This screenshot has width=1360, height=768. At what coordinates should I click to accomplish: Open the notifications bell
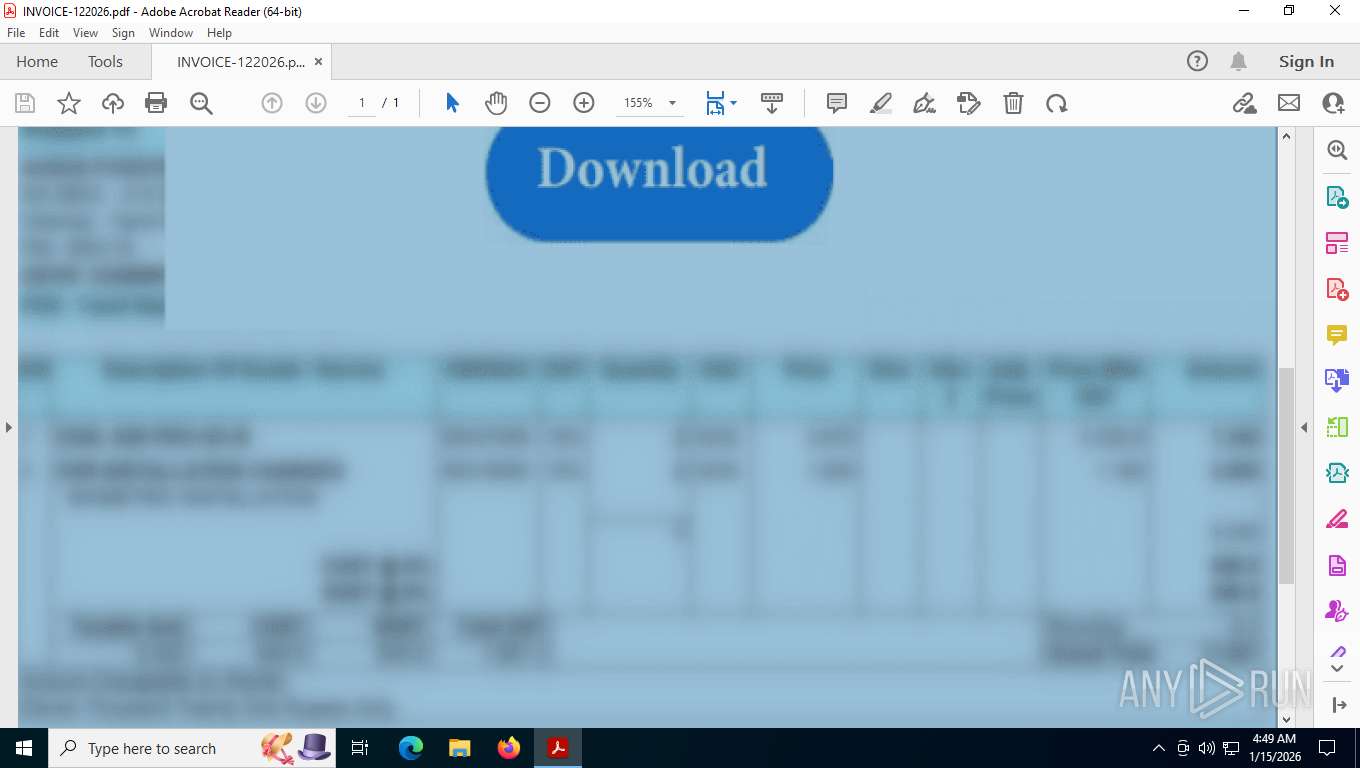[x=1238, y=61]
